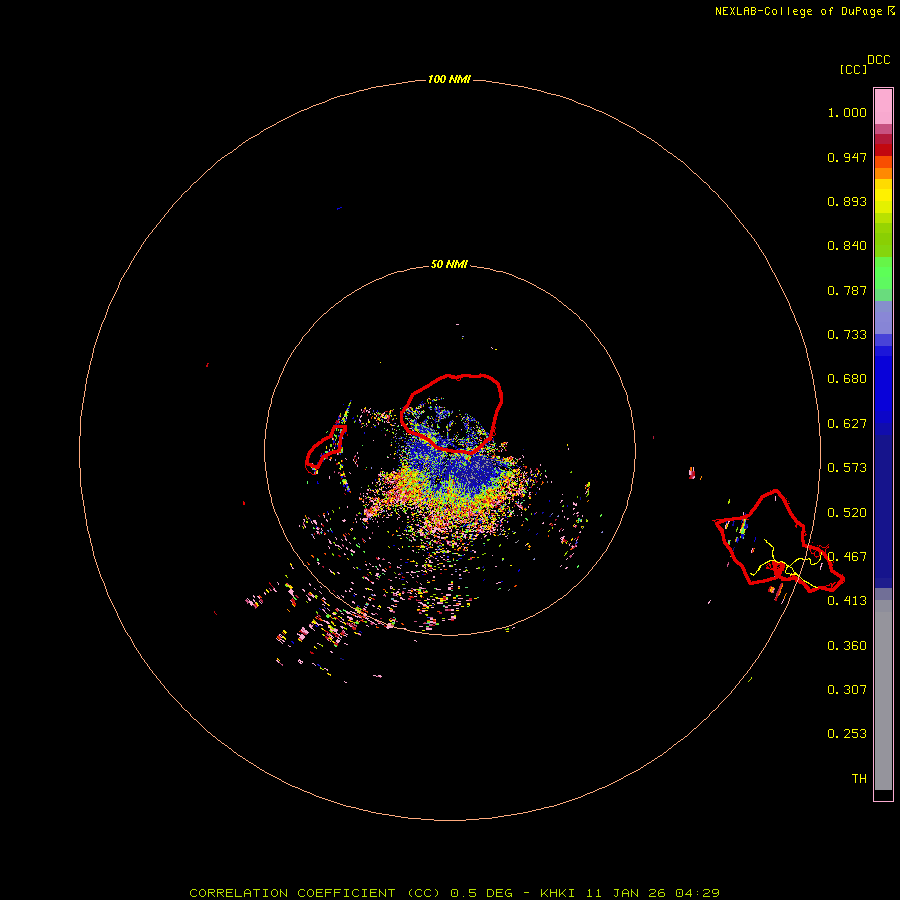Click the 50 NMI range ring label

449,264
